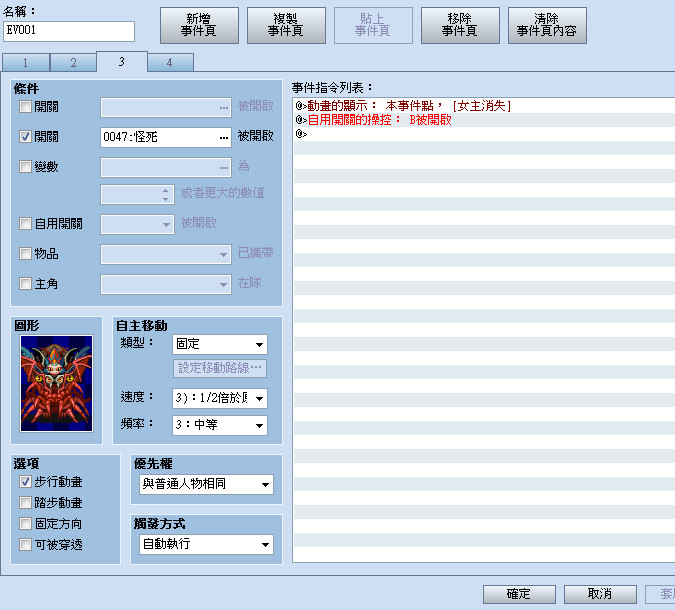Cancel with the 取消 button
675x610 pixels.
click(600, 594)
